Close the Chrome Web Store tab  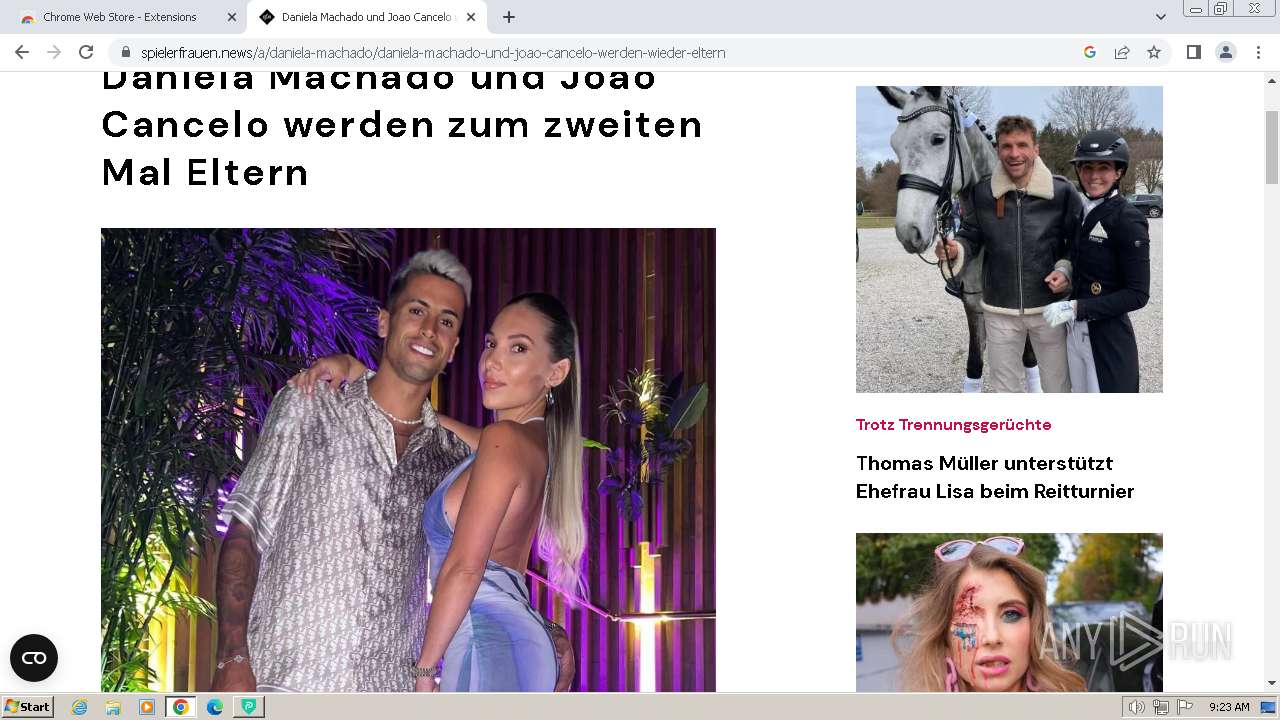[232, 17]
